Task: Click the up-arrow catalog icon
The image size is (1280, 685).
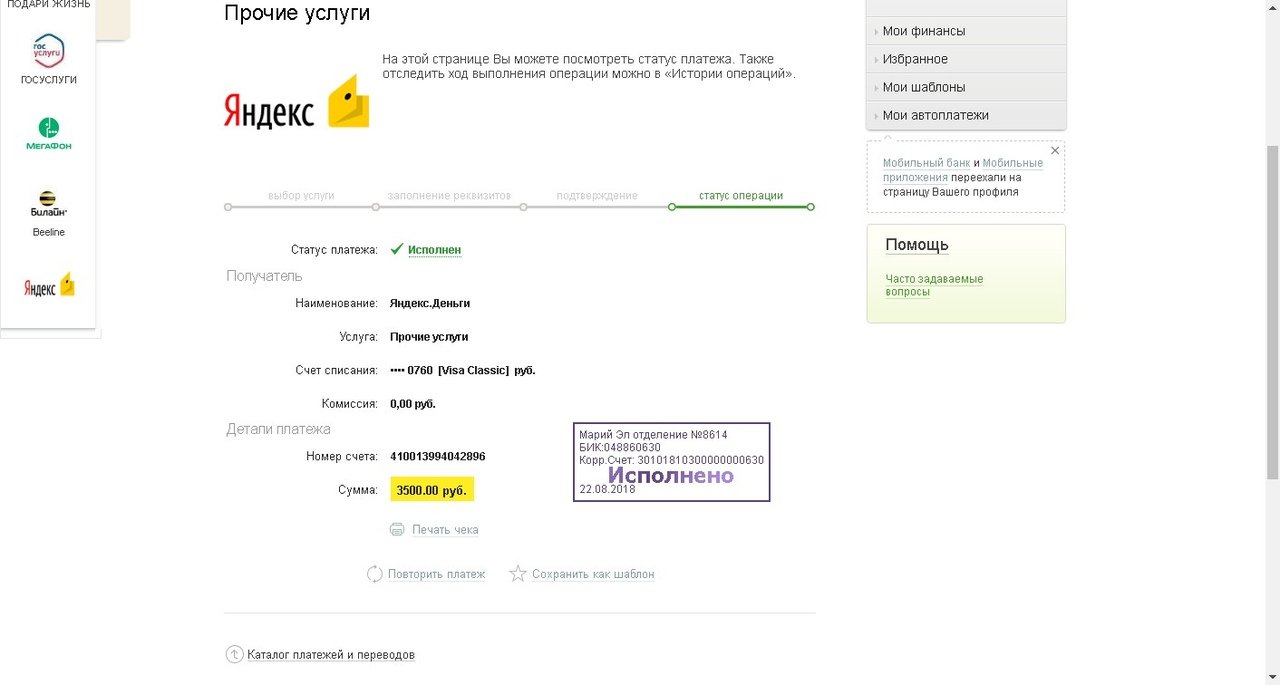Action: click(x=235, y=655)
